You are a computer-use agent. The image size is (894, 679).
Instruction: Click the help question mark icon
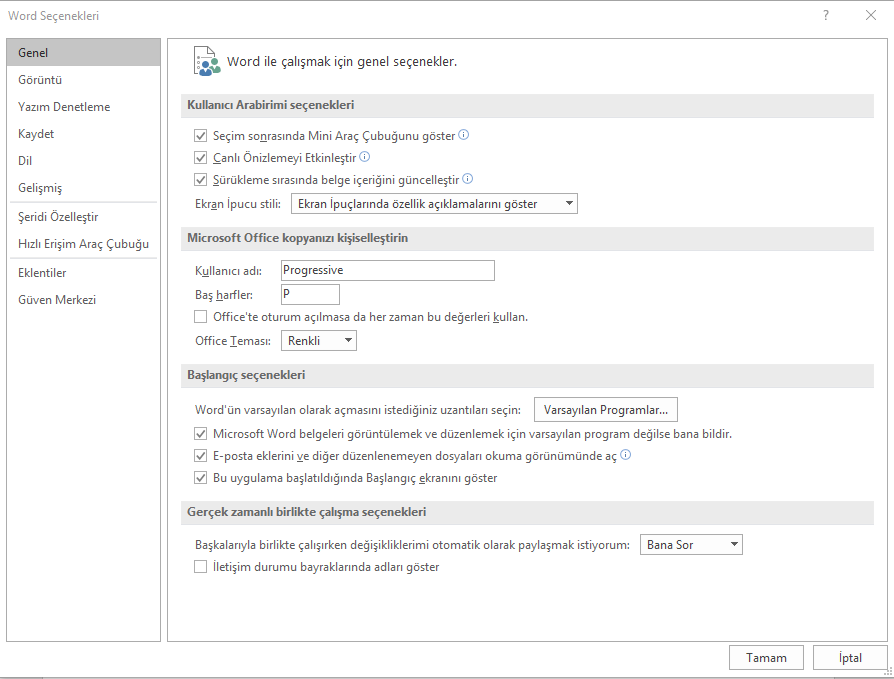click(826, 16)
